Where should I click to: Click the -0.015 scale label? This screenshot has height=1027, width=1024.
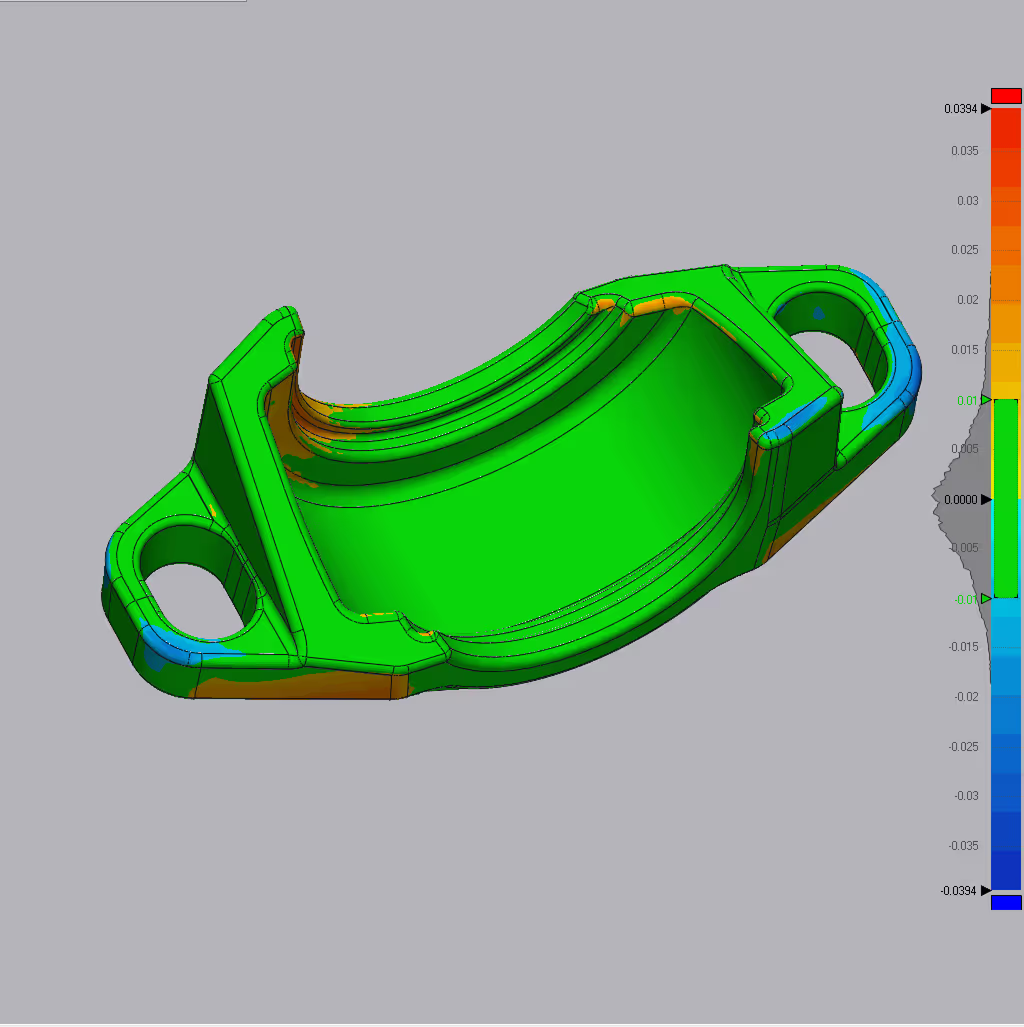963,647
